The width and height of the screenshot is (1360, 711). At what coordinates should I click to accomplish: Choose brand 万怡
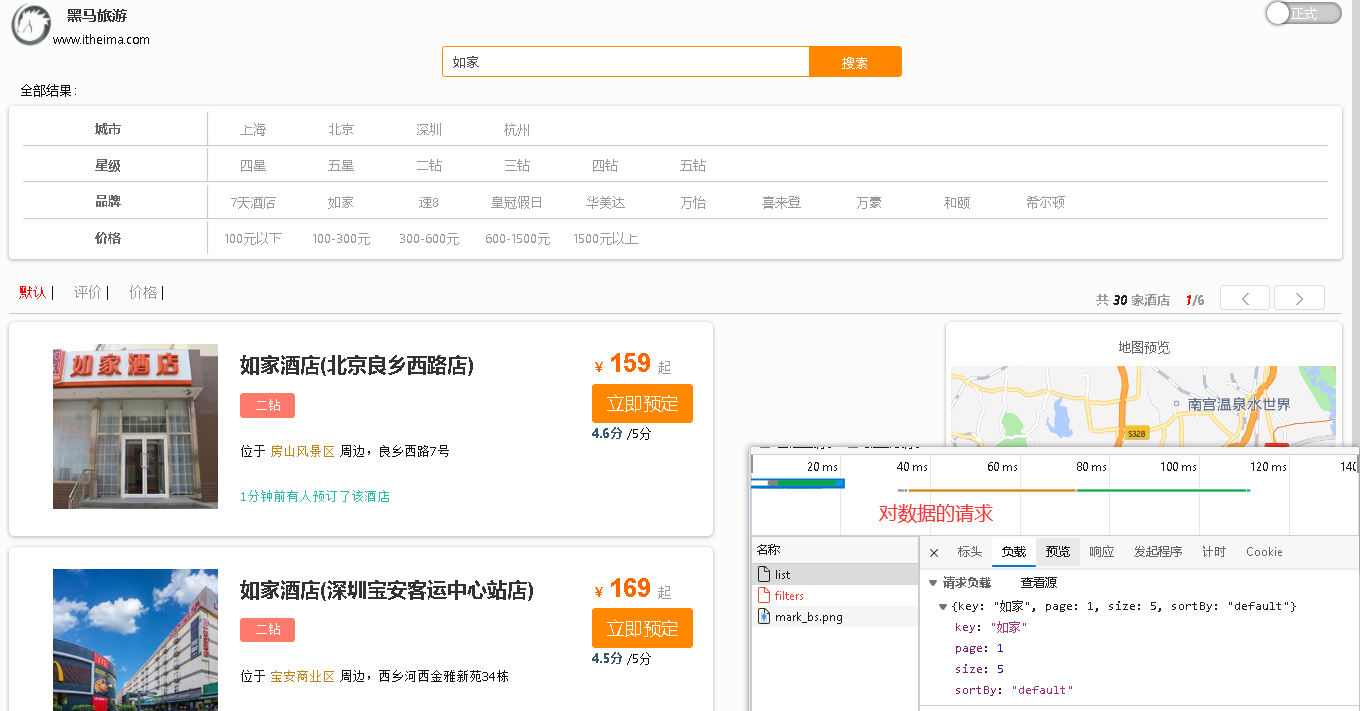[693, 202]
